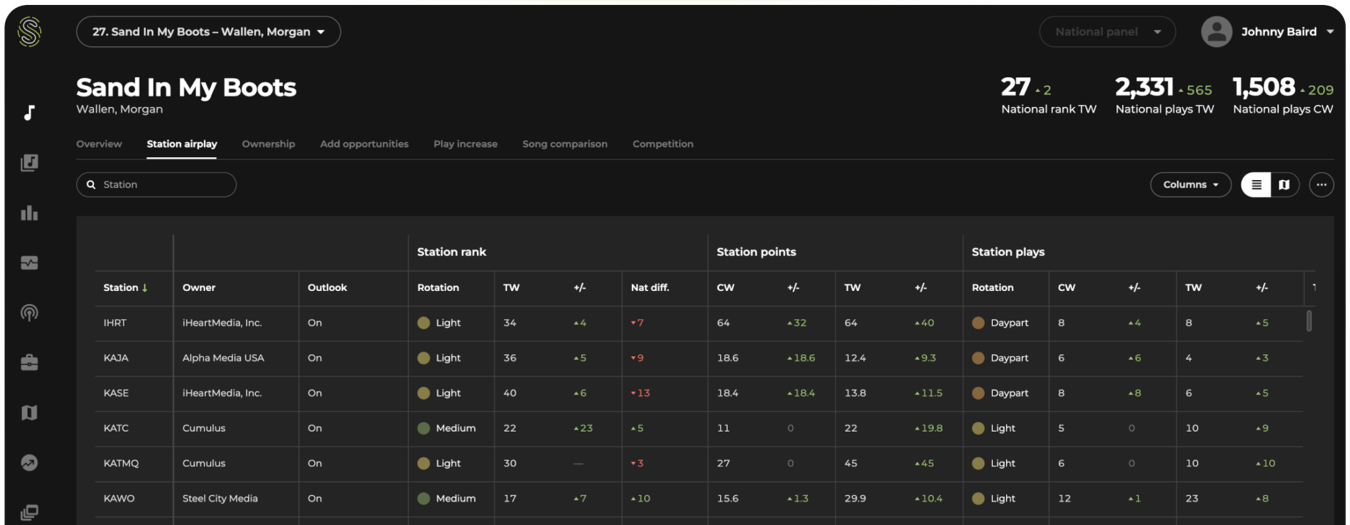Click the Station plays group header
This screenshot has width=1350, height=525.
1008,252
